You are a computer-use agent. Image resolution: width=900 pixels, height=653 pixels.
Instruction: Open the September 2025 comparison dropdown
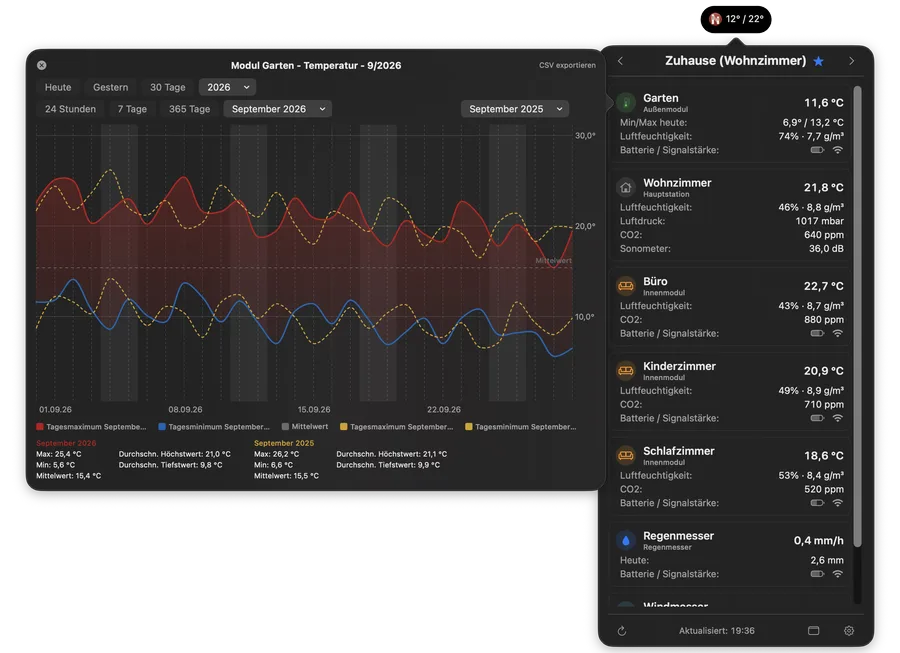tap(515, 109)
